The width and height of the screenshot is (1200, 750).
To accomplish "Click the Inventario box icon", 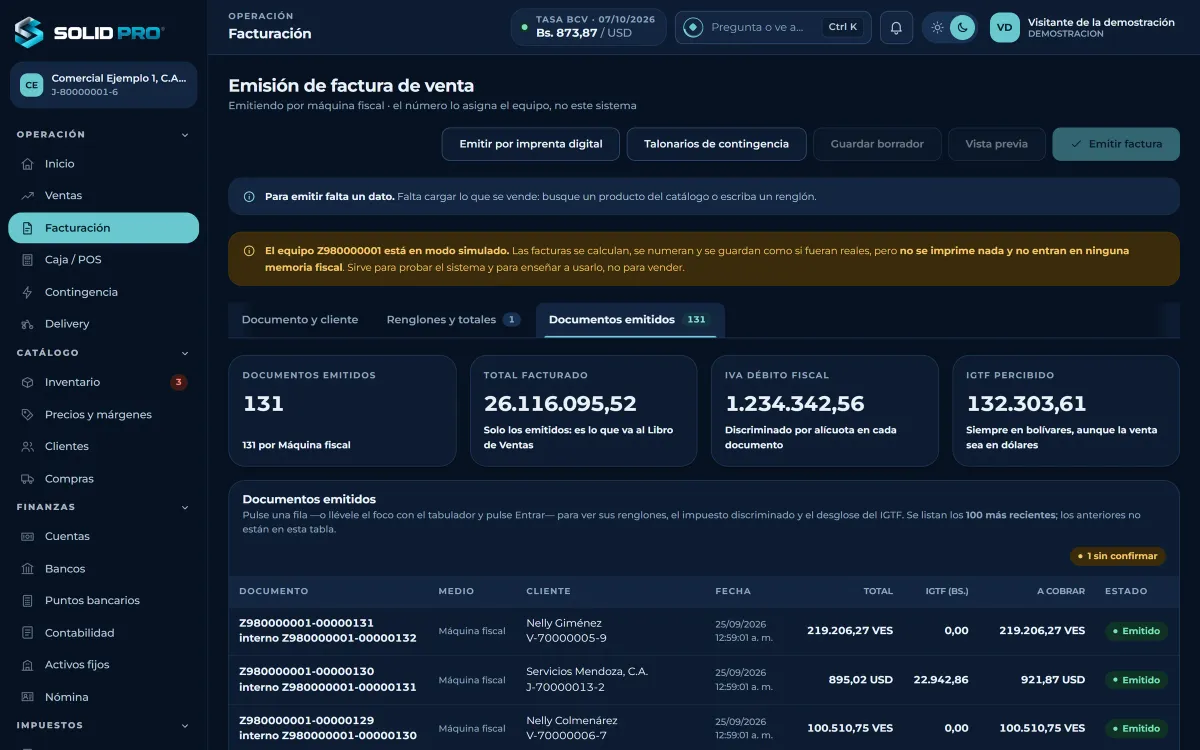I will tap(27, 382).
